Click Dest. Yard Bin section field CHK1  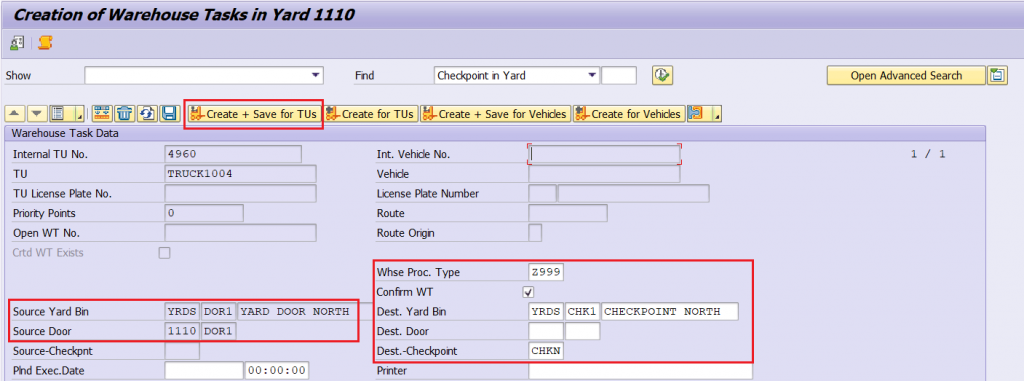click(x=583, y=312)
